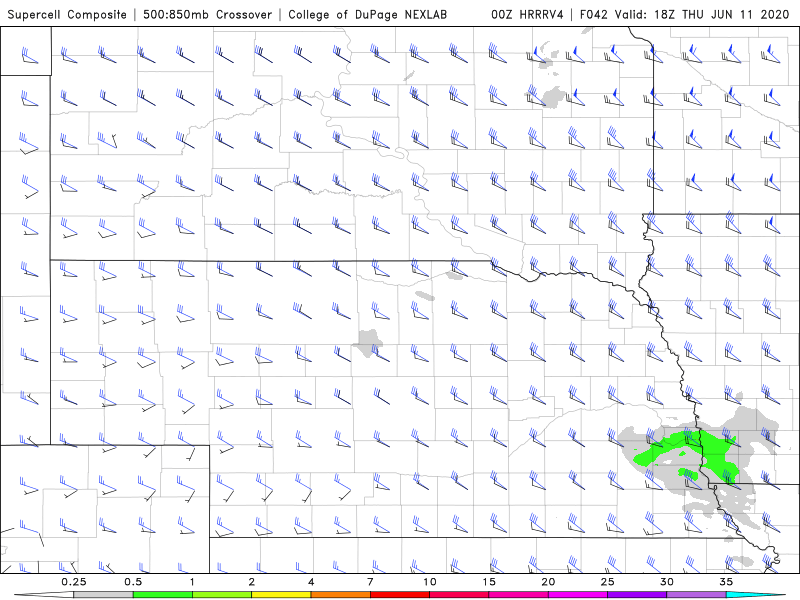Click the '0.5' legend value
Image resolution: width=800 pixels, height=600 pixels.
click(x=133, y=582)
